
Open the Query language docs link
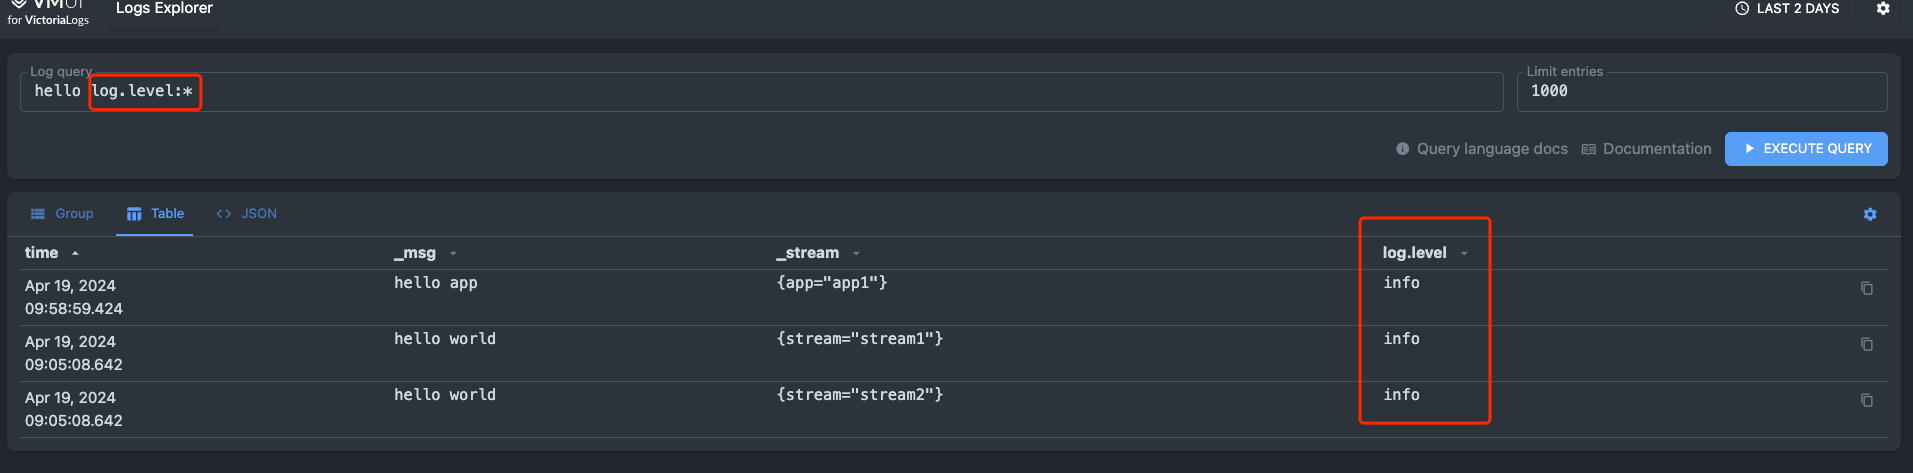(x=1492, y=149)
